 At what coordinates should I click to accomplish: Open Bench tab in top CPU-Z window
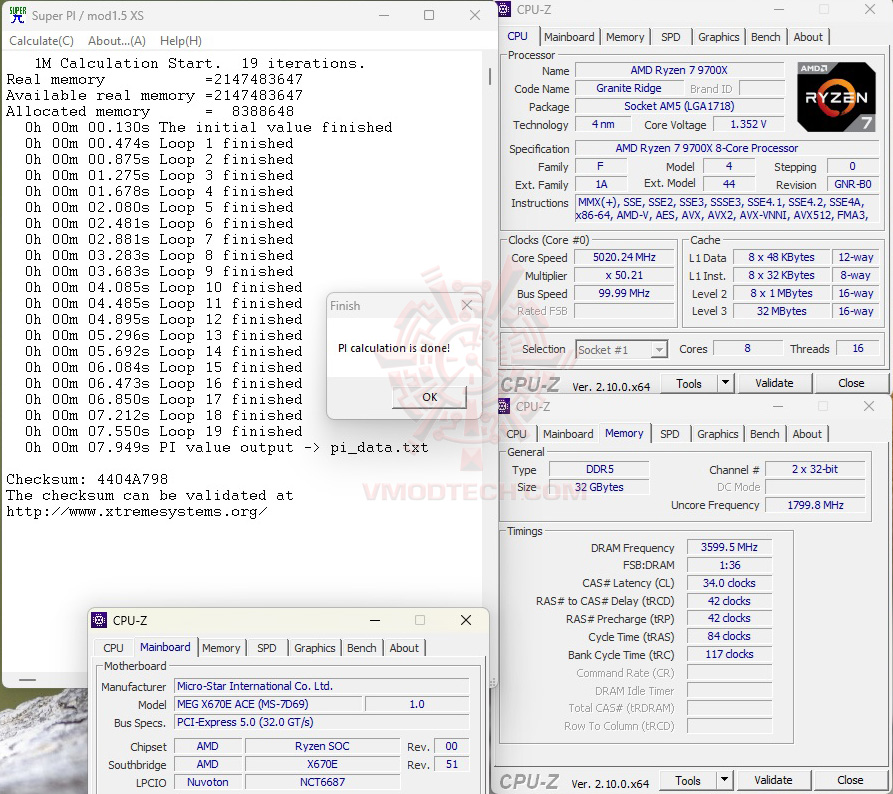click(x=765, y=37)
